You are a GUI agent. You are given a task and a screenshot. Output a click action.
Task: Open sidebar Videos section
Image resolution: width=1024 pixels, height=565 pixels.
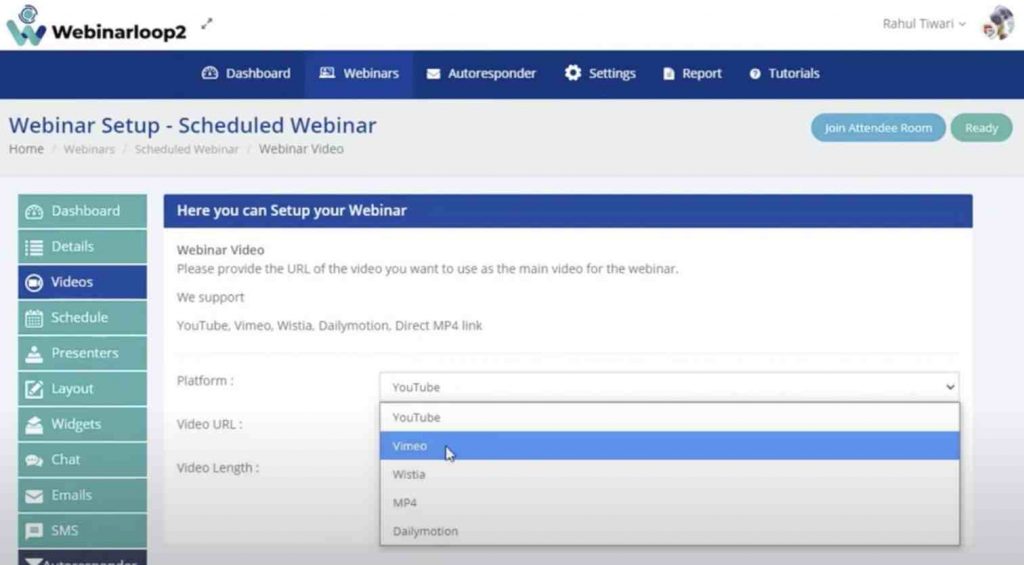pyautogui.click(x=82, y=282)
